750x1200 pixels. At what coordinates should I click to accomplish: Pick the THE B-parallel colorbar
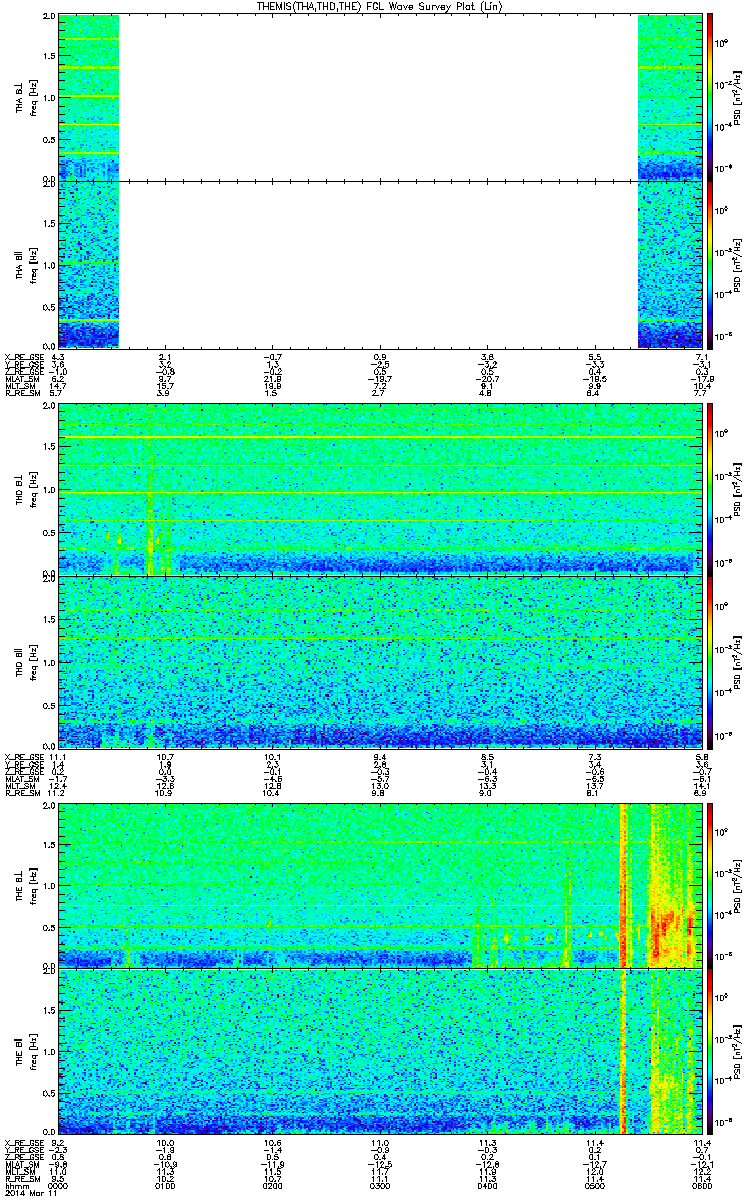pyautogui.click(x=710, y=1051)
